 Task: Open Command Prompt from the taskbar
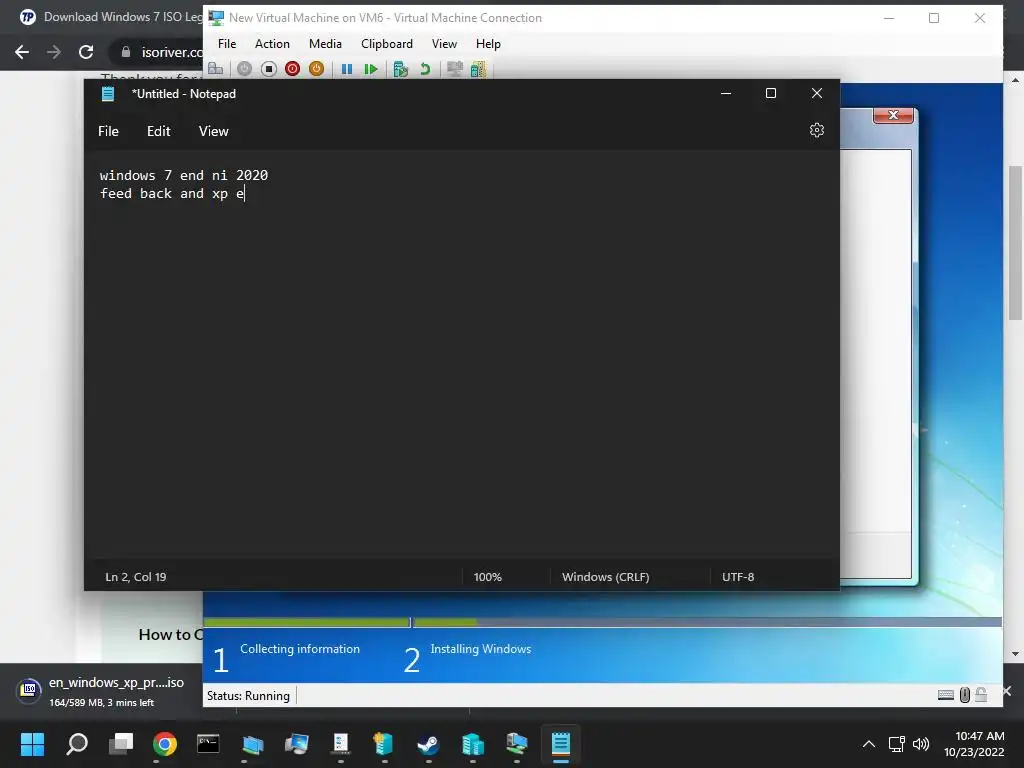point(208,744)
